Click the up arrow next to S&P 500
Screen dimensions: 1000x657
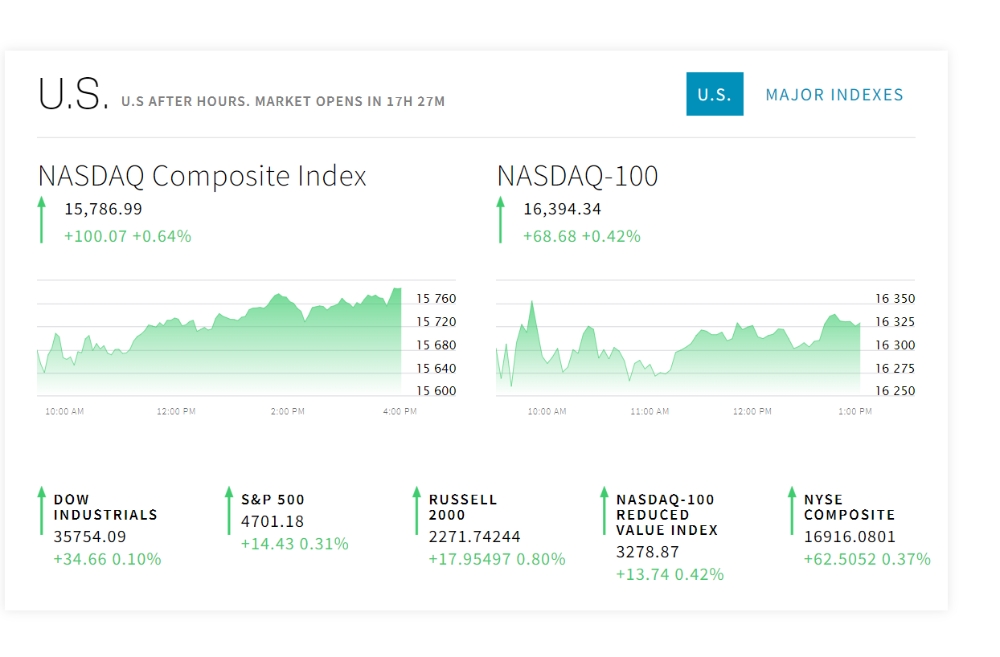(x=229, y=510)
